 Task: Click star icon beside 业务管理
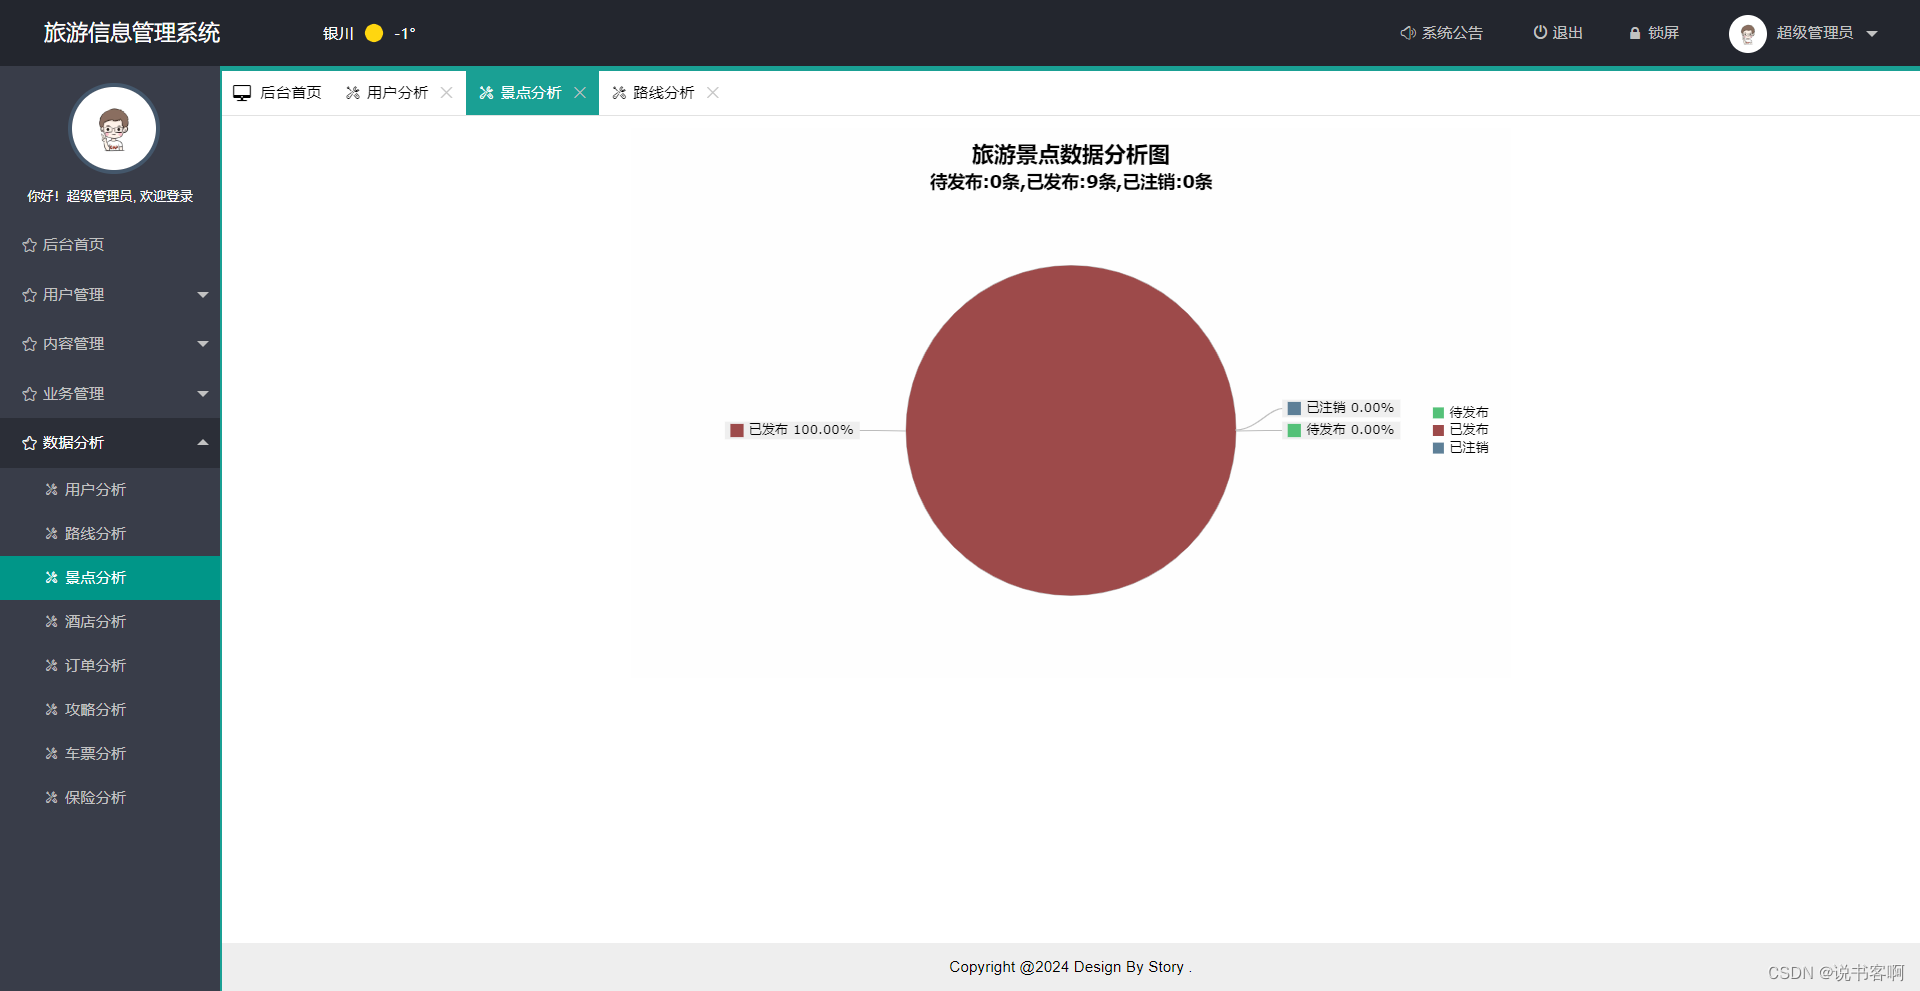point(29,394)
